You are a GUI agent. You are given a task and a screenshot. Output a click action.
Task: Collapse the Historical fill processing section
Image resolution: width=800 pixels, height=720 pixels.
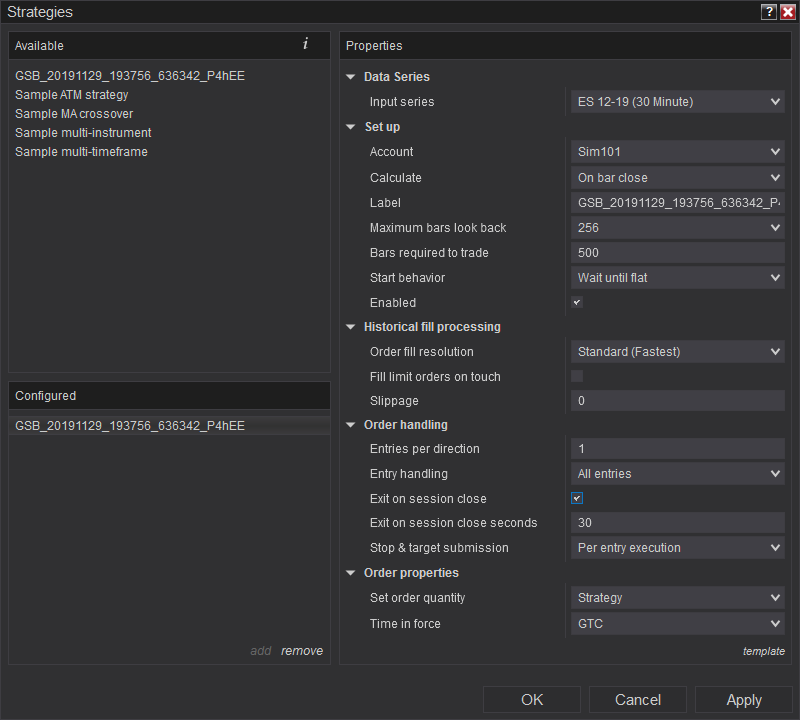pos(351,327)
